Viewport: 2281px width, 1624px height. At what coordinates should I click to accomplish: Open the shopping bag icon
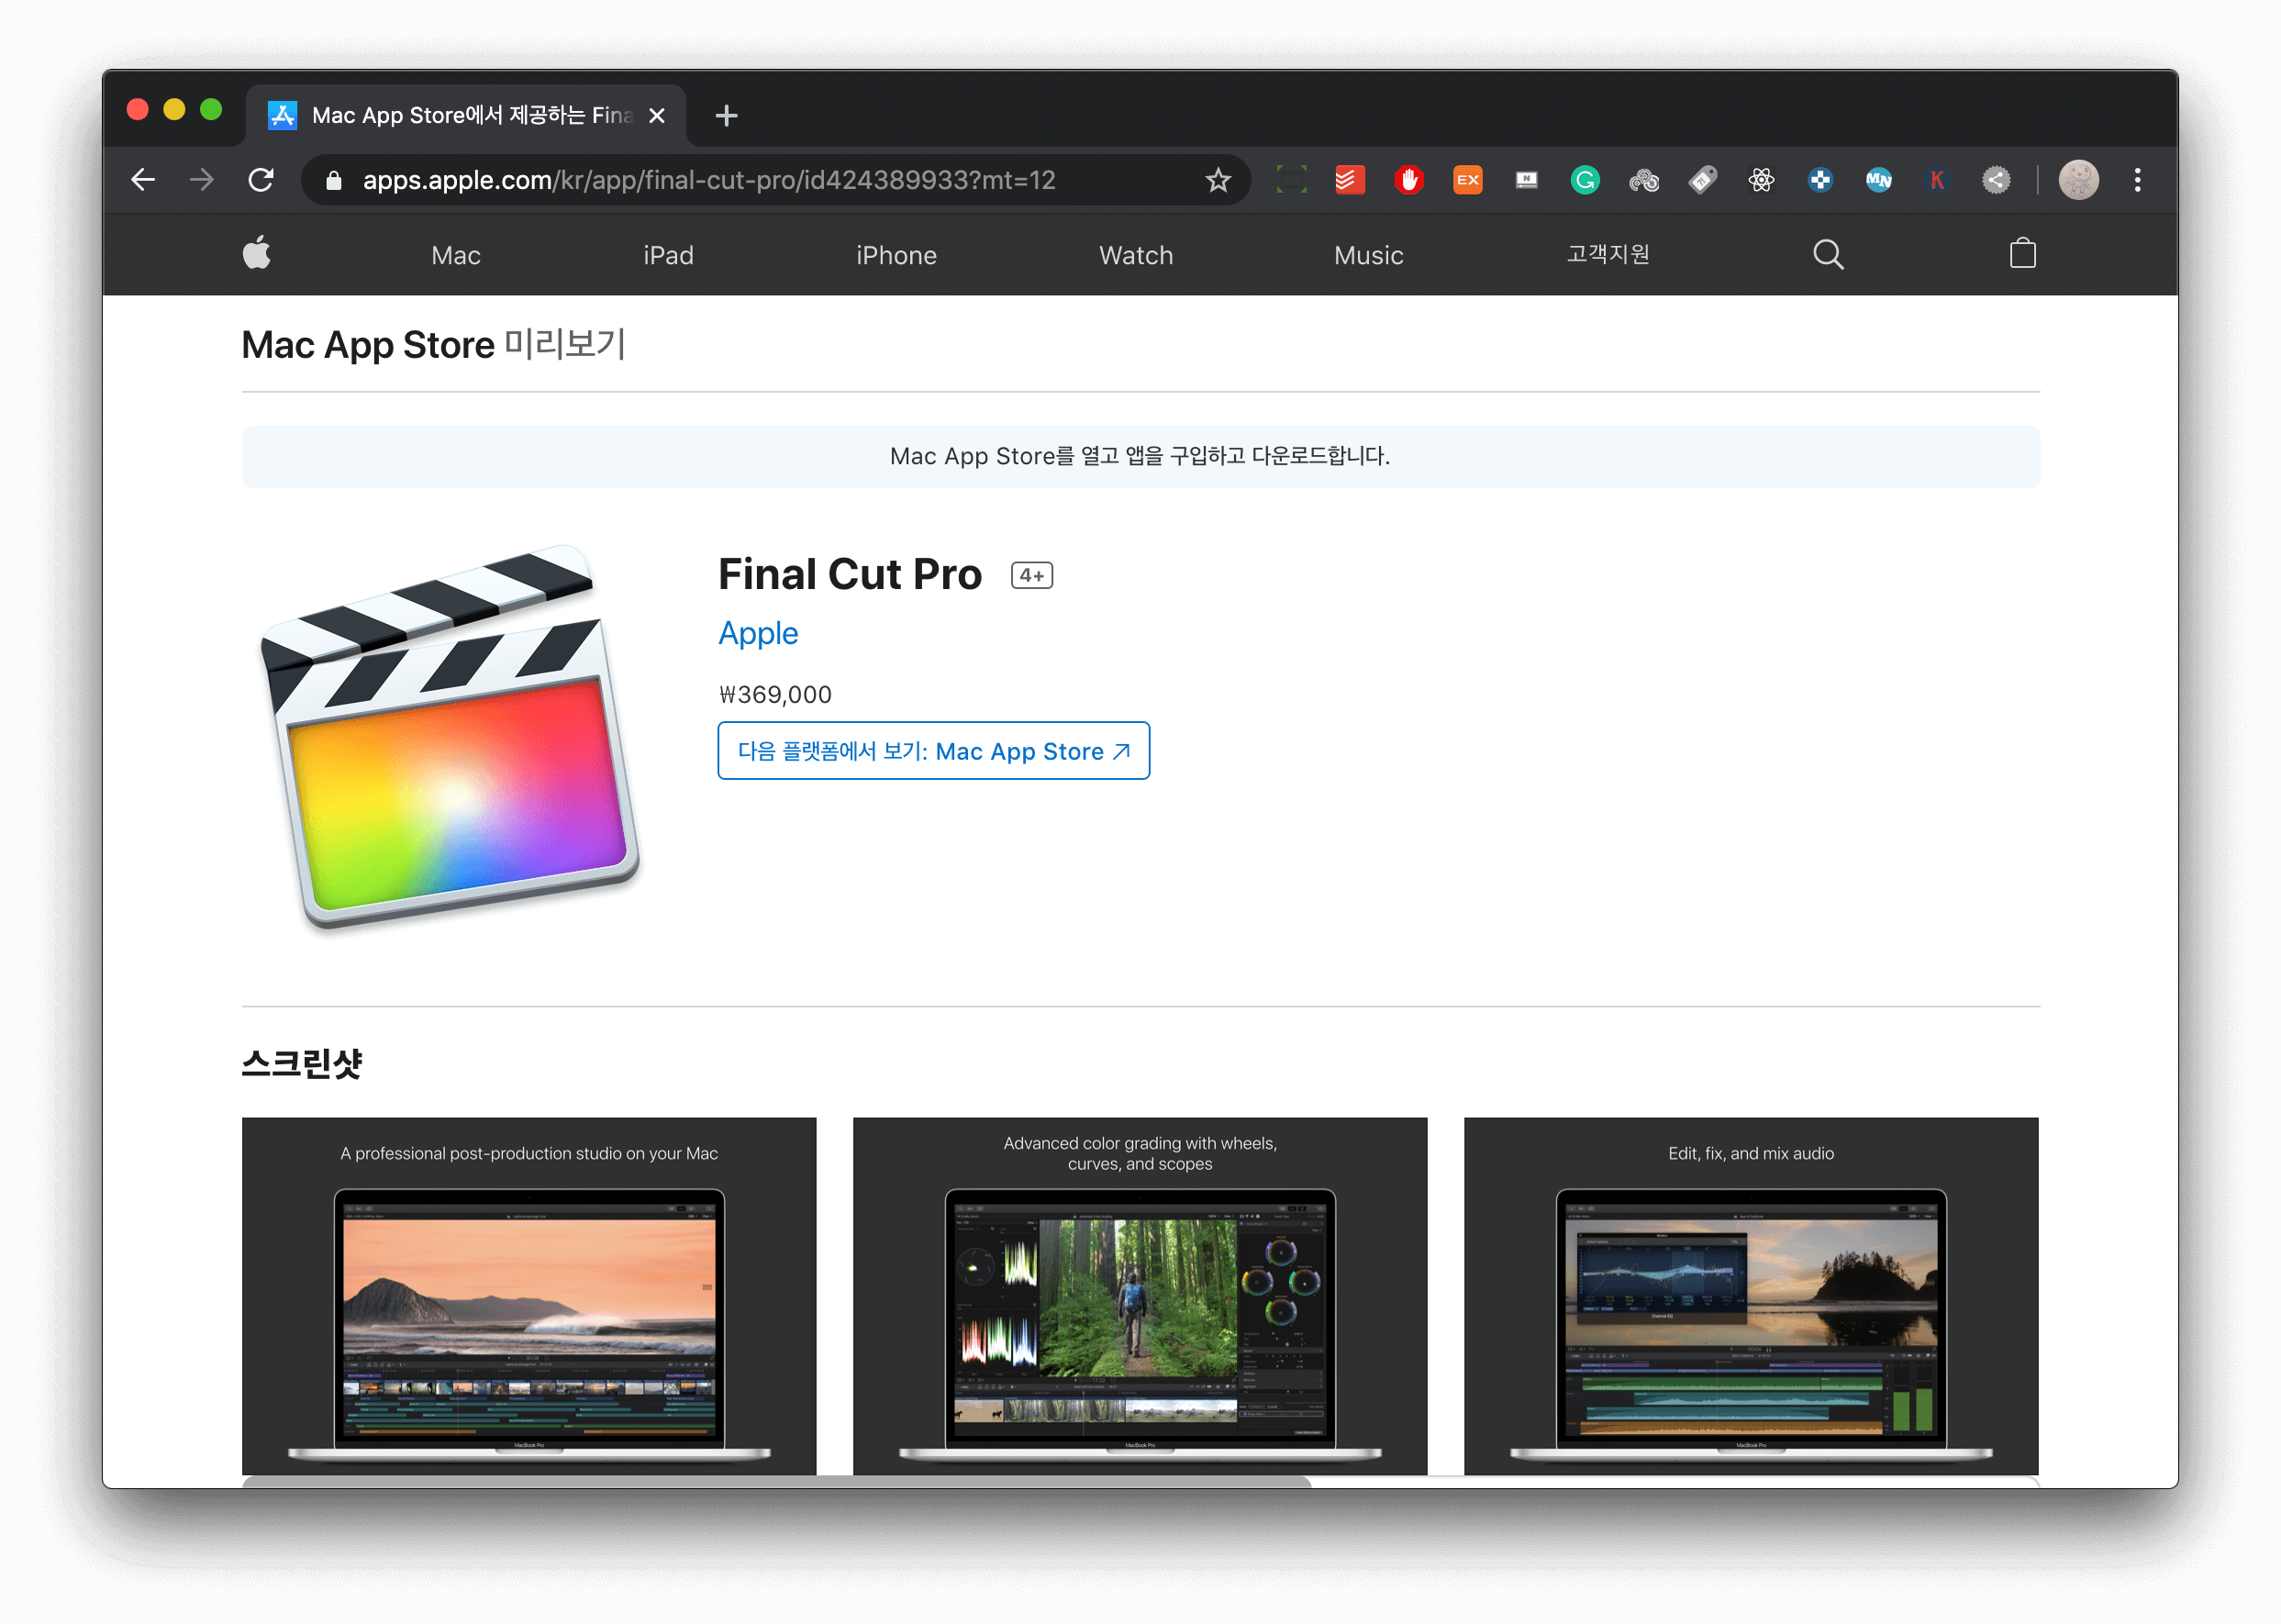point(2022,254)
